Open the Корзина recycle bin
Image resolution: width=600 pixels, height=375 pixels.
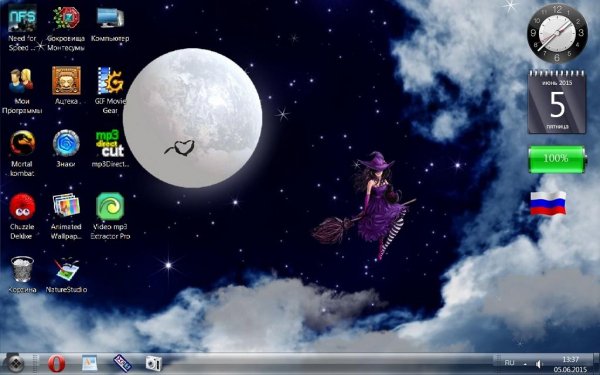click(x=22, y=274)
